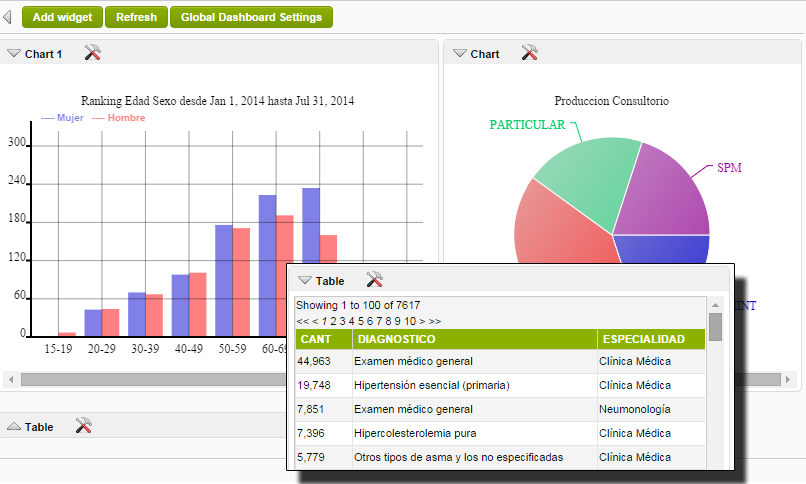Open Global Dashboard Settings
This screenshot has width=806, height=484.
(251, 17)
